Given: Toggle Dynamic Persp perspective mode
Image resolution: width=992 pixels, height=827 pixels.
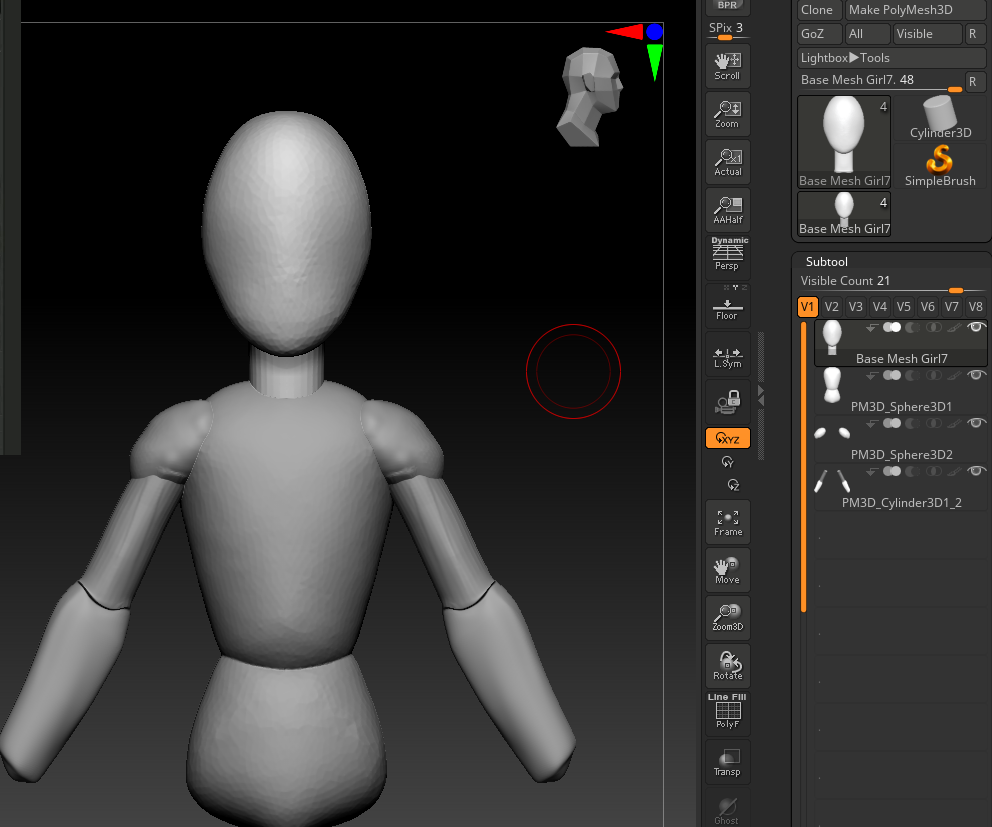Looking at the screenshot, I should [x=727, y=257].
